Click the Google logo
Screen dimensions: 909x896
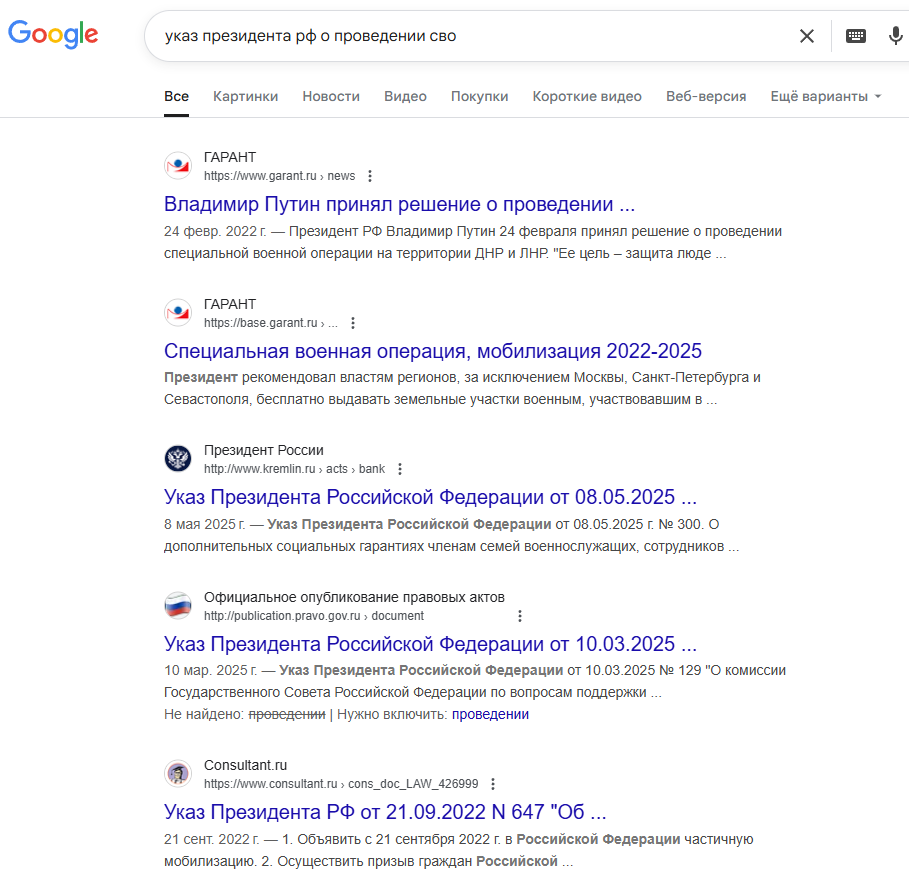[x=53, y=35]
